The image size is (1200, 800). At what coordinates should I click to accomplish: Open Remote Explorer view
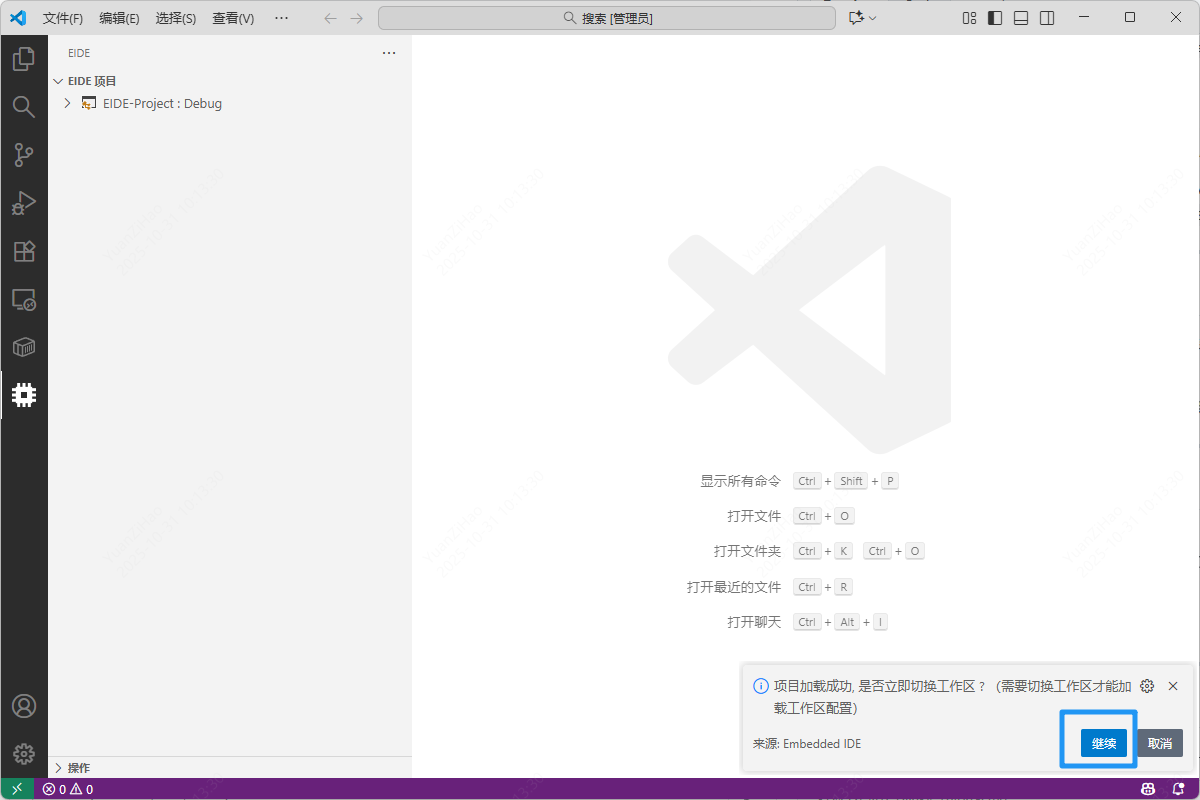[24, 299]
